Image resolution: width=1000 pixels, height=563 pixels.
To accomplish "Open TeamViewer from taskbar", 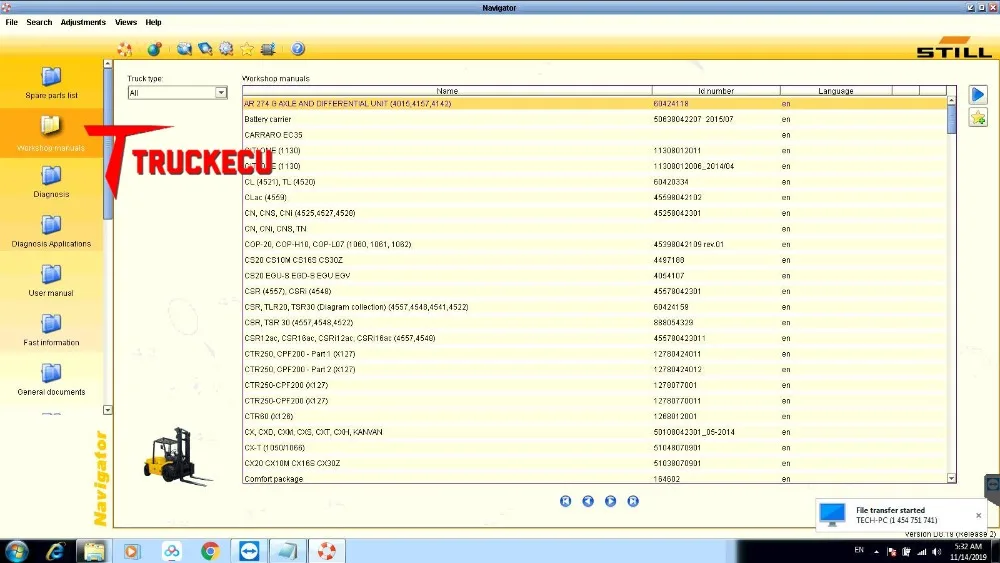I will click(x=249, y=551).
